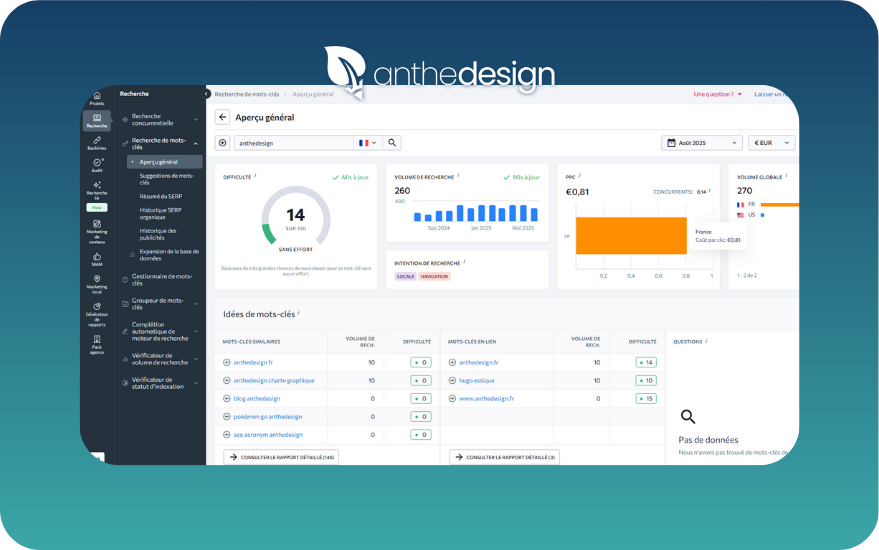
Task: Expand Vérificateur de volume de recherche
Action: click(x=196, y=359)
